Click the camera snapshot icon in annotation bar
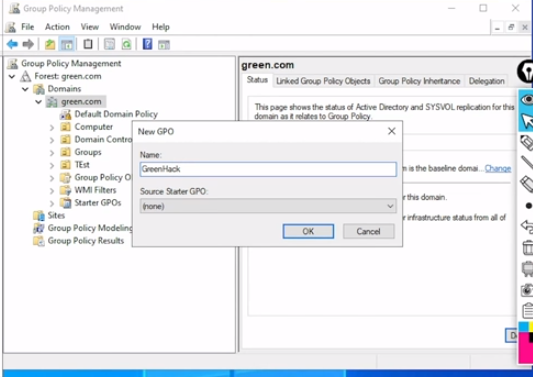Viewport: 533px width, 377px height. tap(527, 290)
